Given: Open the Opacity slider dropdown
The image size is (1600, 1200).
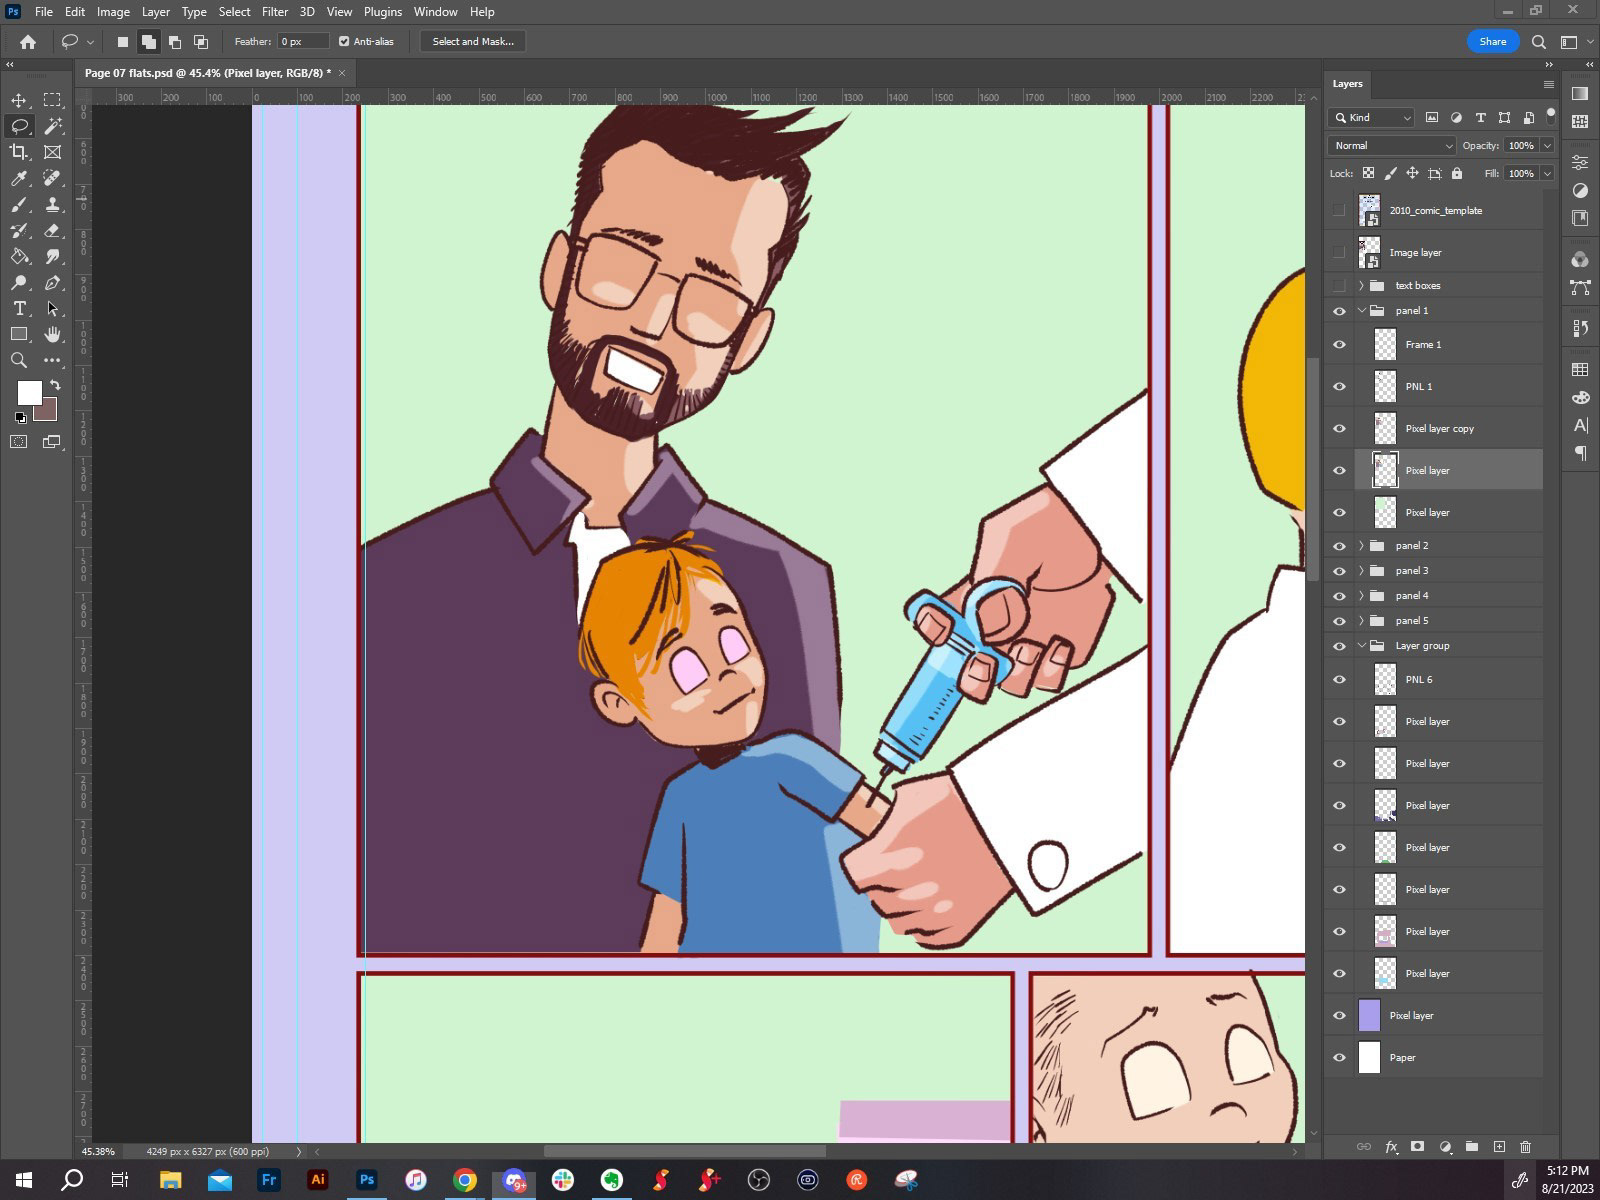Looking at the screenshot, I should point(1547,146).
